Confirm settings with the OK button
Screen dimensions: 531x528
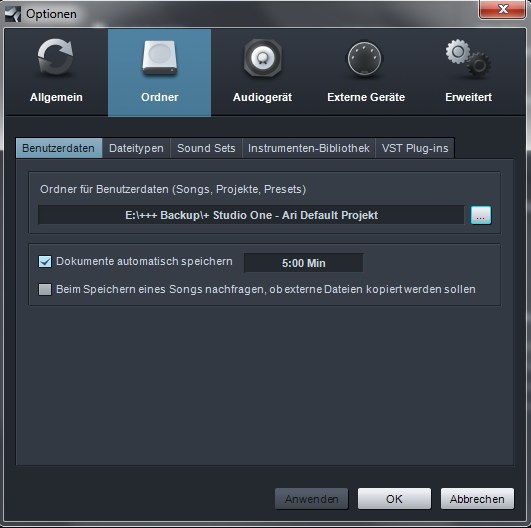394,499
